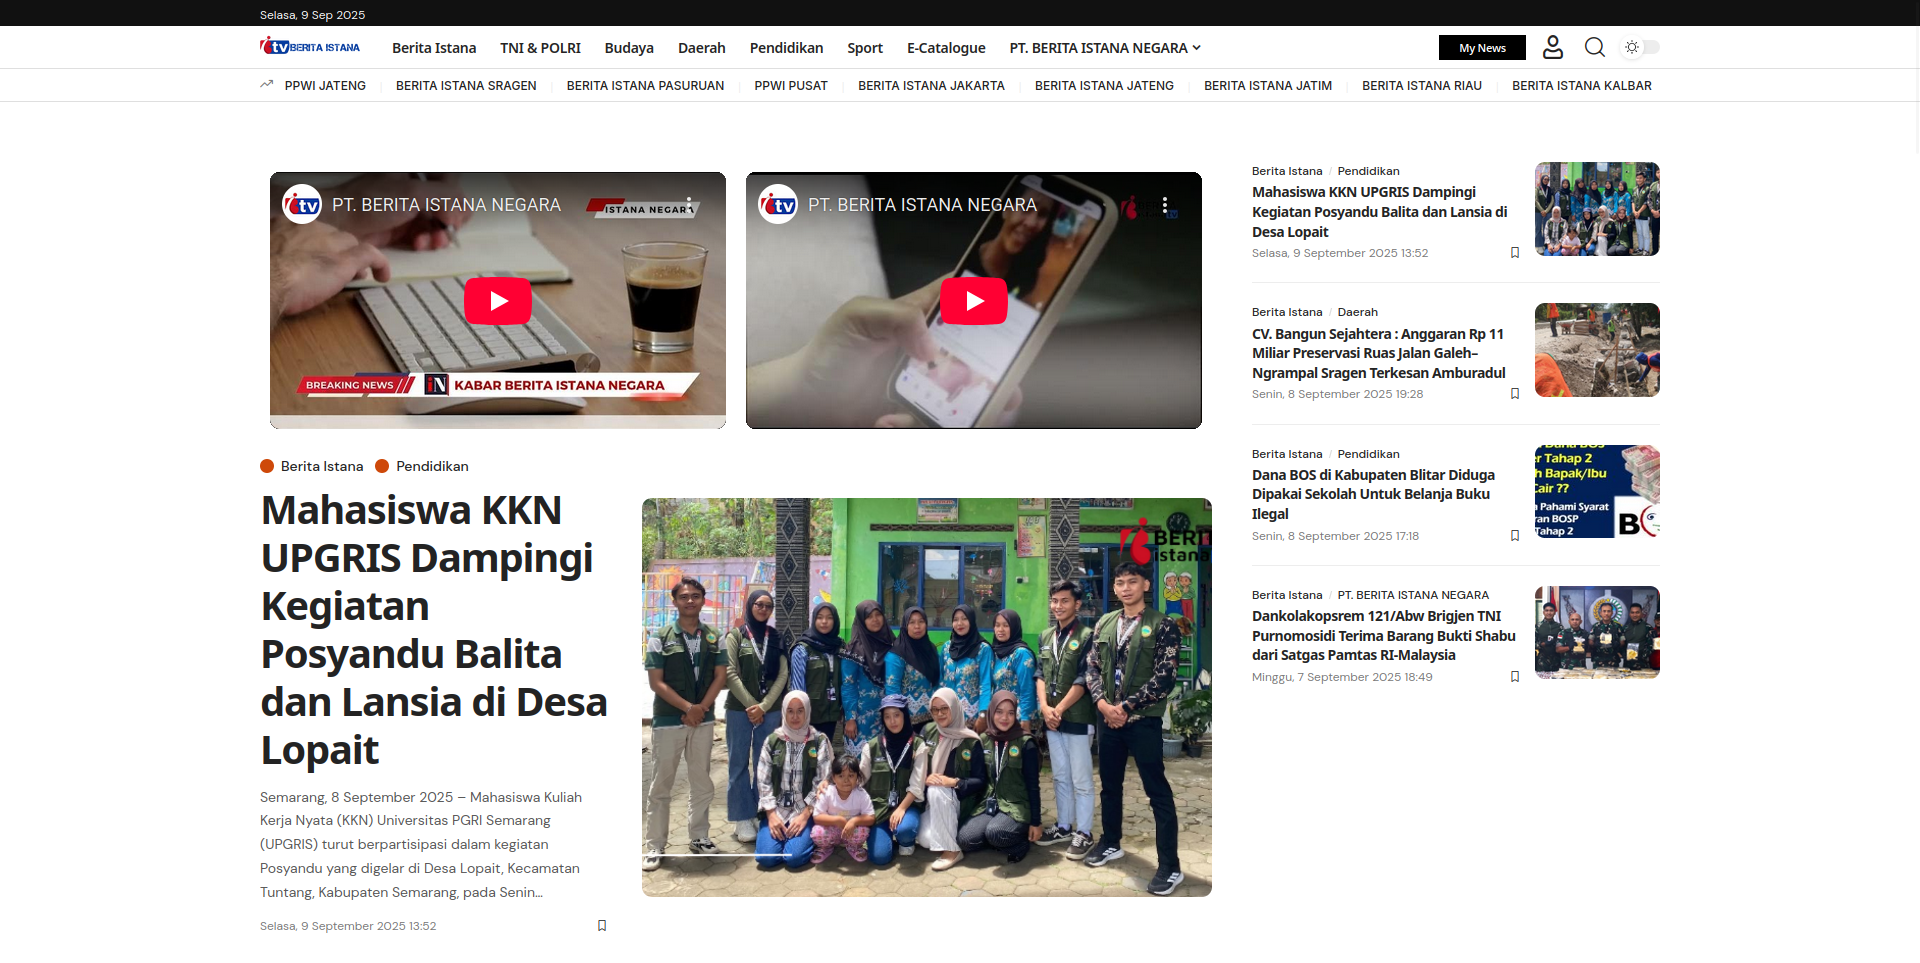Click channel avatar on first YouTube video
The image size is (1920, 963).
[x=302, y=204]
